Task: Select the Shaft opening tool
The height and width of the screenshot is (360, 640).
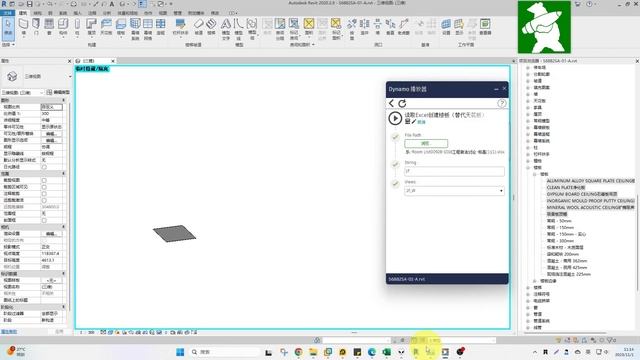Action: tap(364, 27)
